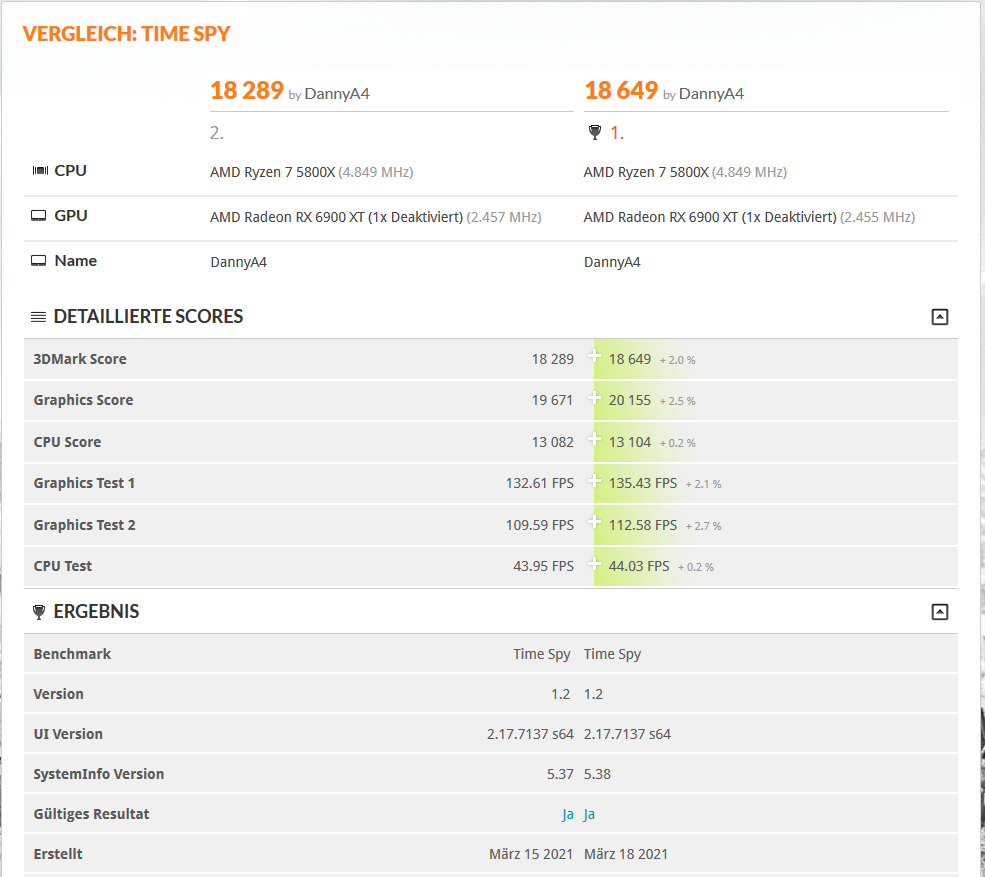Collapse the Ergebnis section
This screenshot has height=877, width=985.
(939, 612)
